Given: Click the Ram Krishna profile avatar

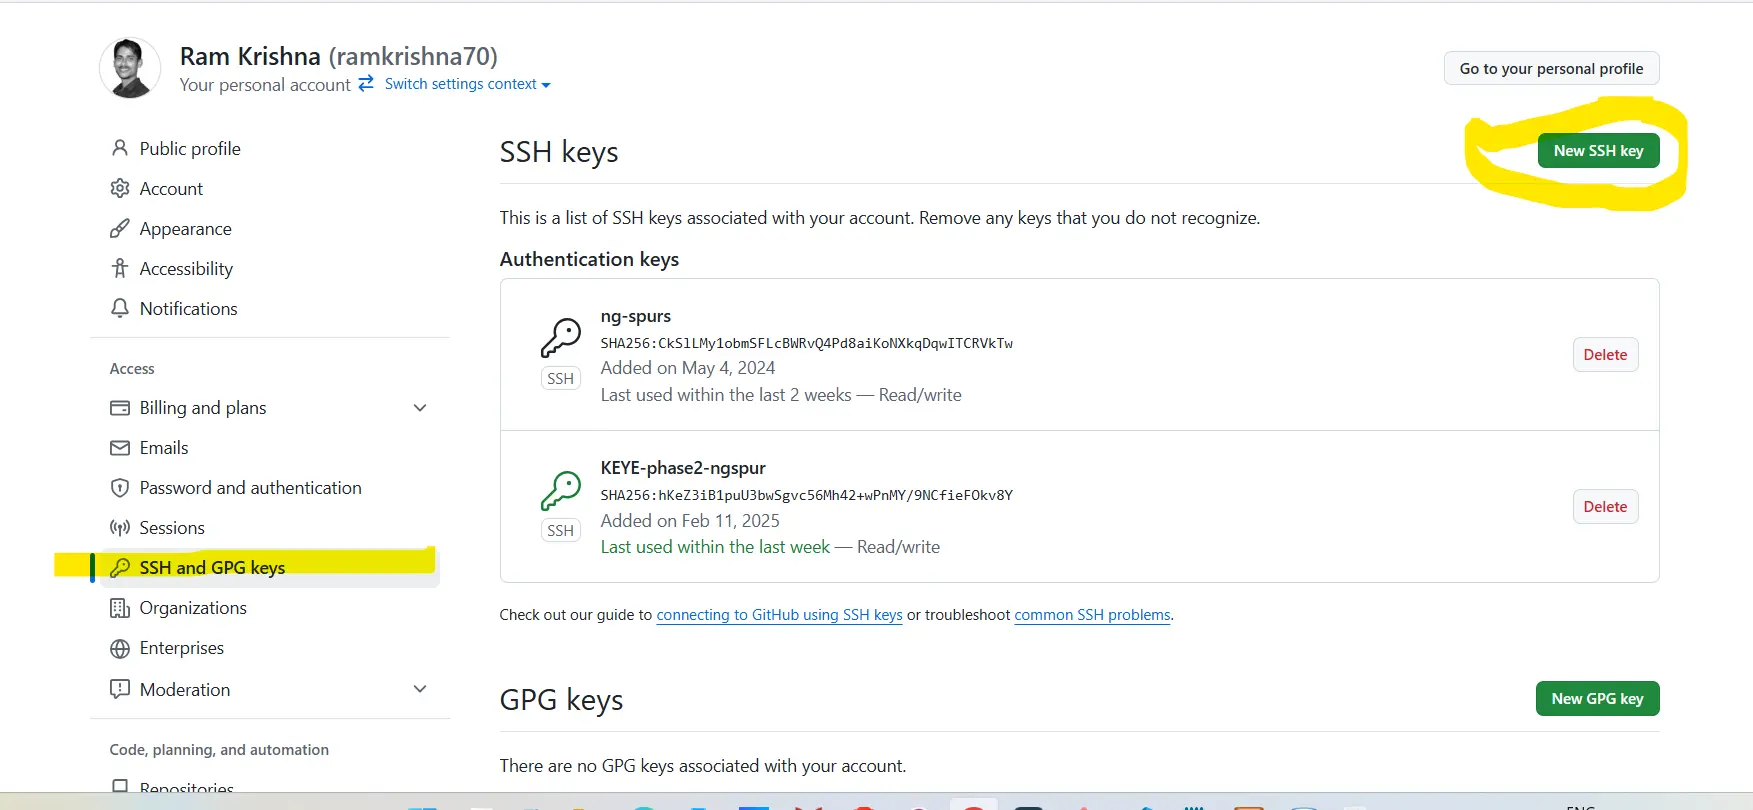Looking at the screenshot, I should (x=130, y=69).
